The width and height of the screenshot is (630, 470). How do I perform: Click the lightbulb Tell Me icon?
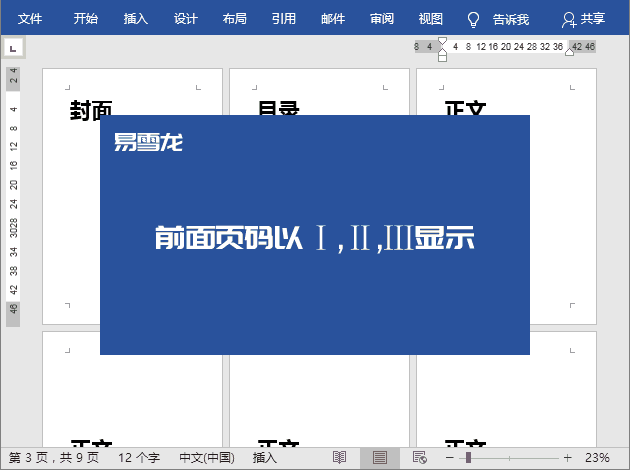(x=473, y=19)
